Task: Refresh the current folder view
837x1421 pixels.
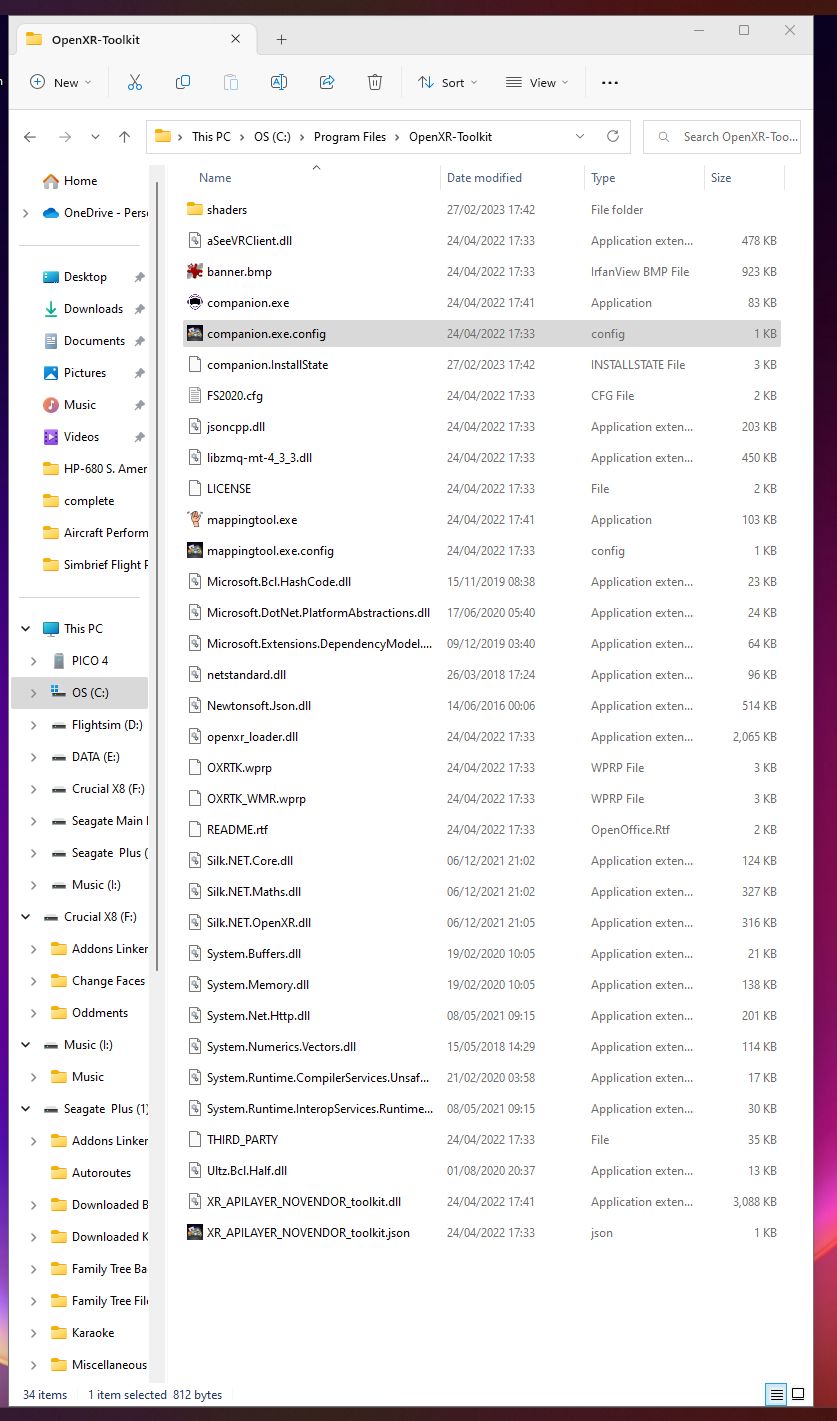Action: point(613,136)
